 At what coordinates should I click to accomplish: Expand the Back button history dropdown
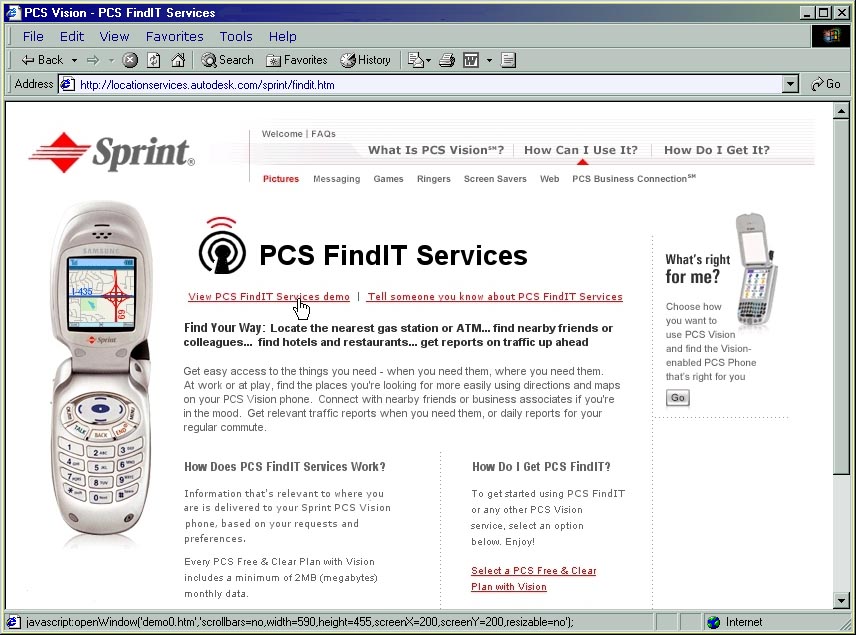tap(74, 60)
